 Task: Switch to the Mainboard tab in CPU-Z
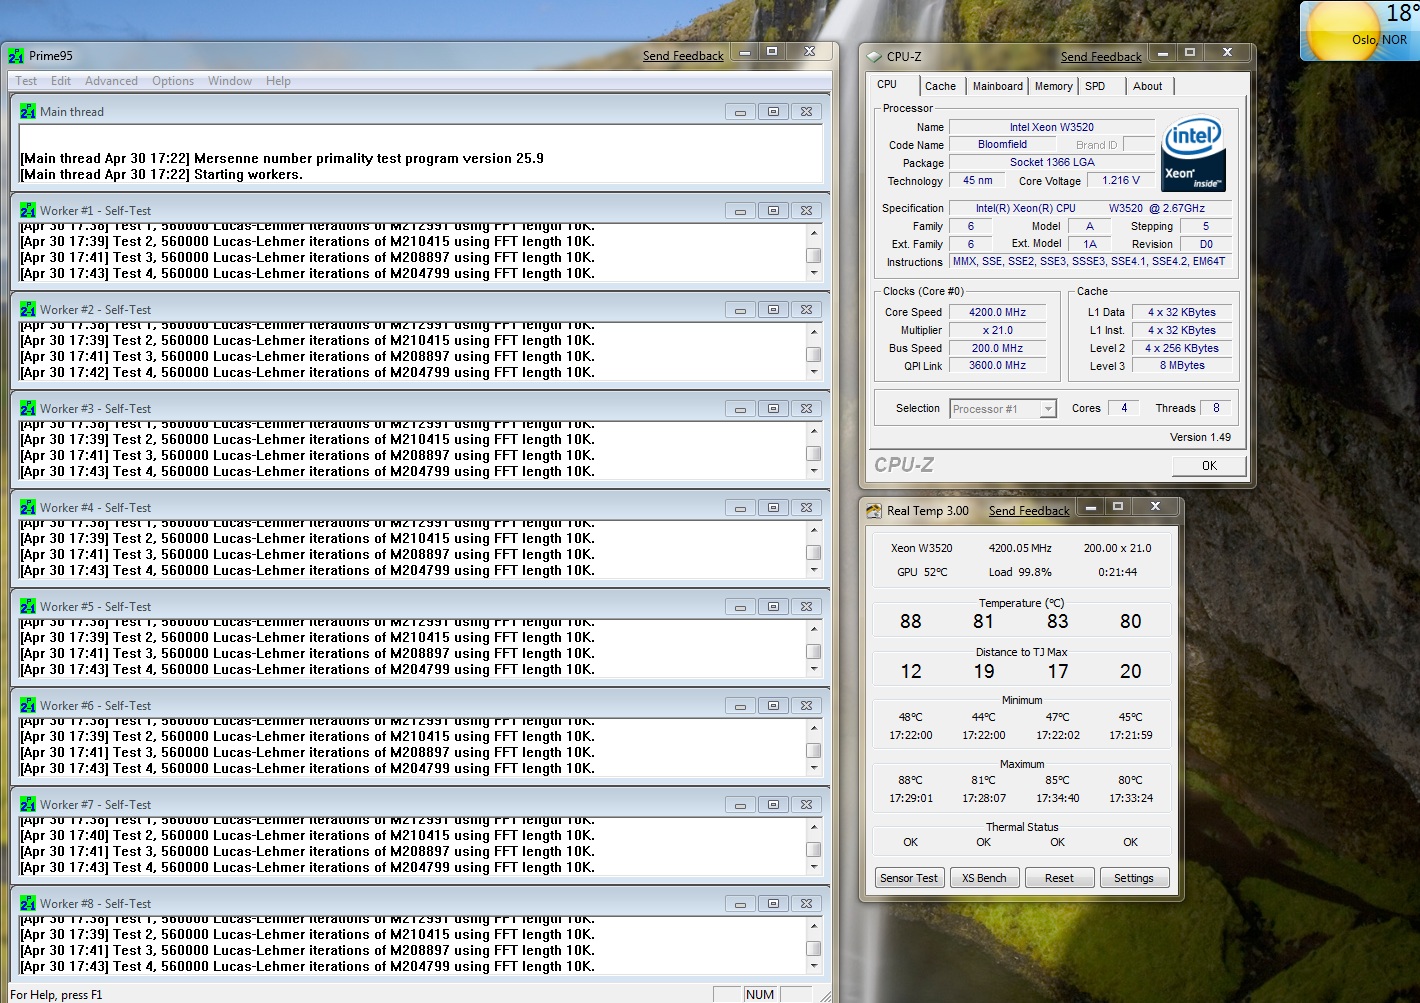click(998, 86)
